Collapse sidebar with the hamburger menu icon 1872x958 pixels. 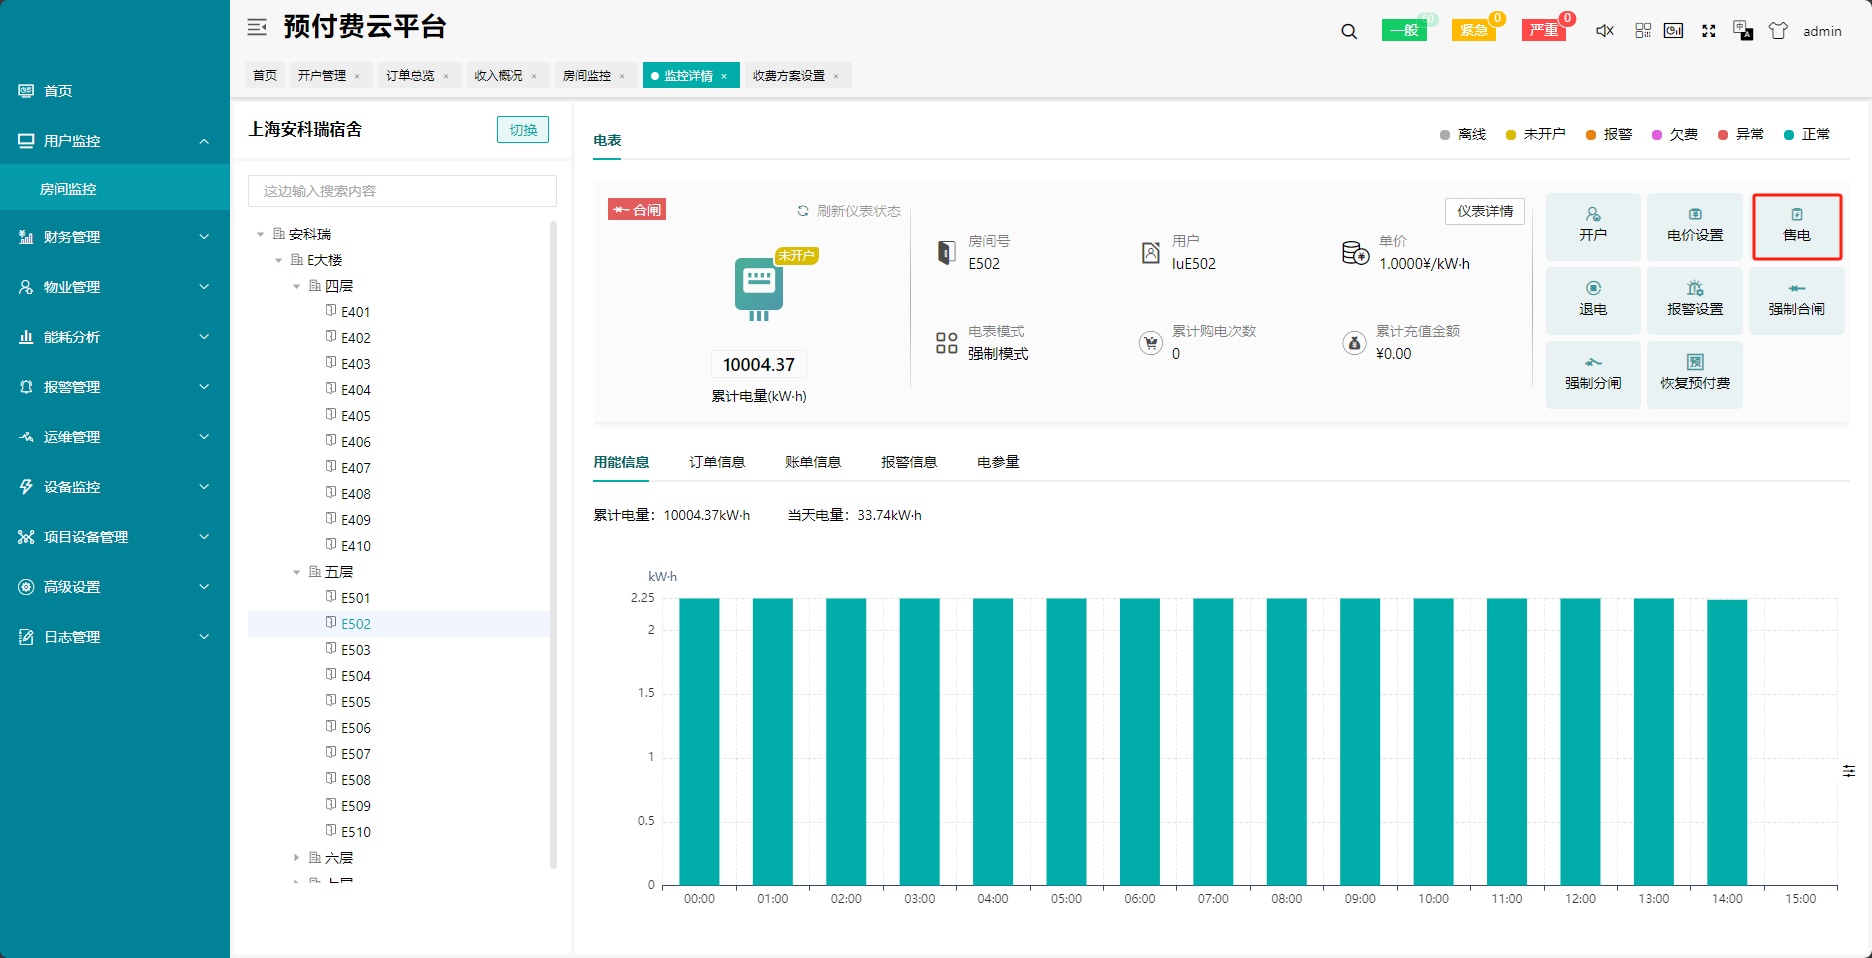[x=257, y=27]
